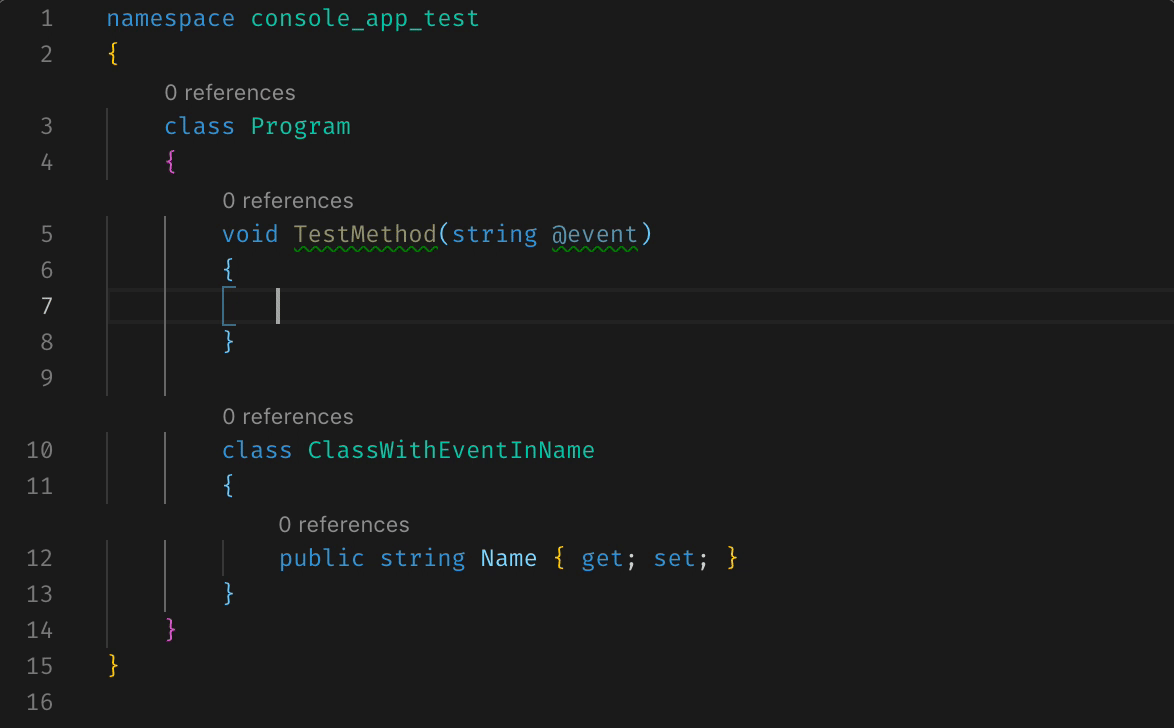Click "0 references" above ClassWithEventInName

[x=288, y=416]
